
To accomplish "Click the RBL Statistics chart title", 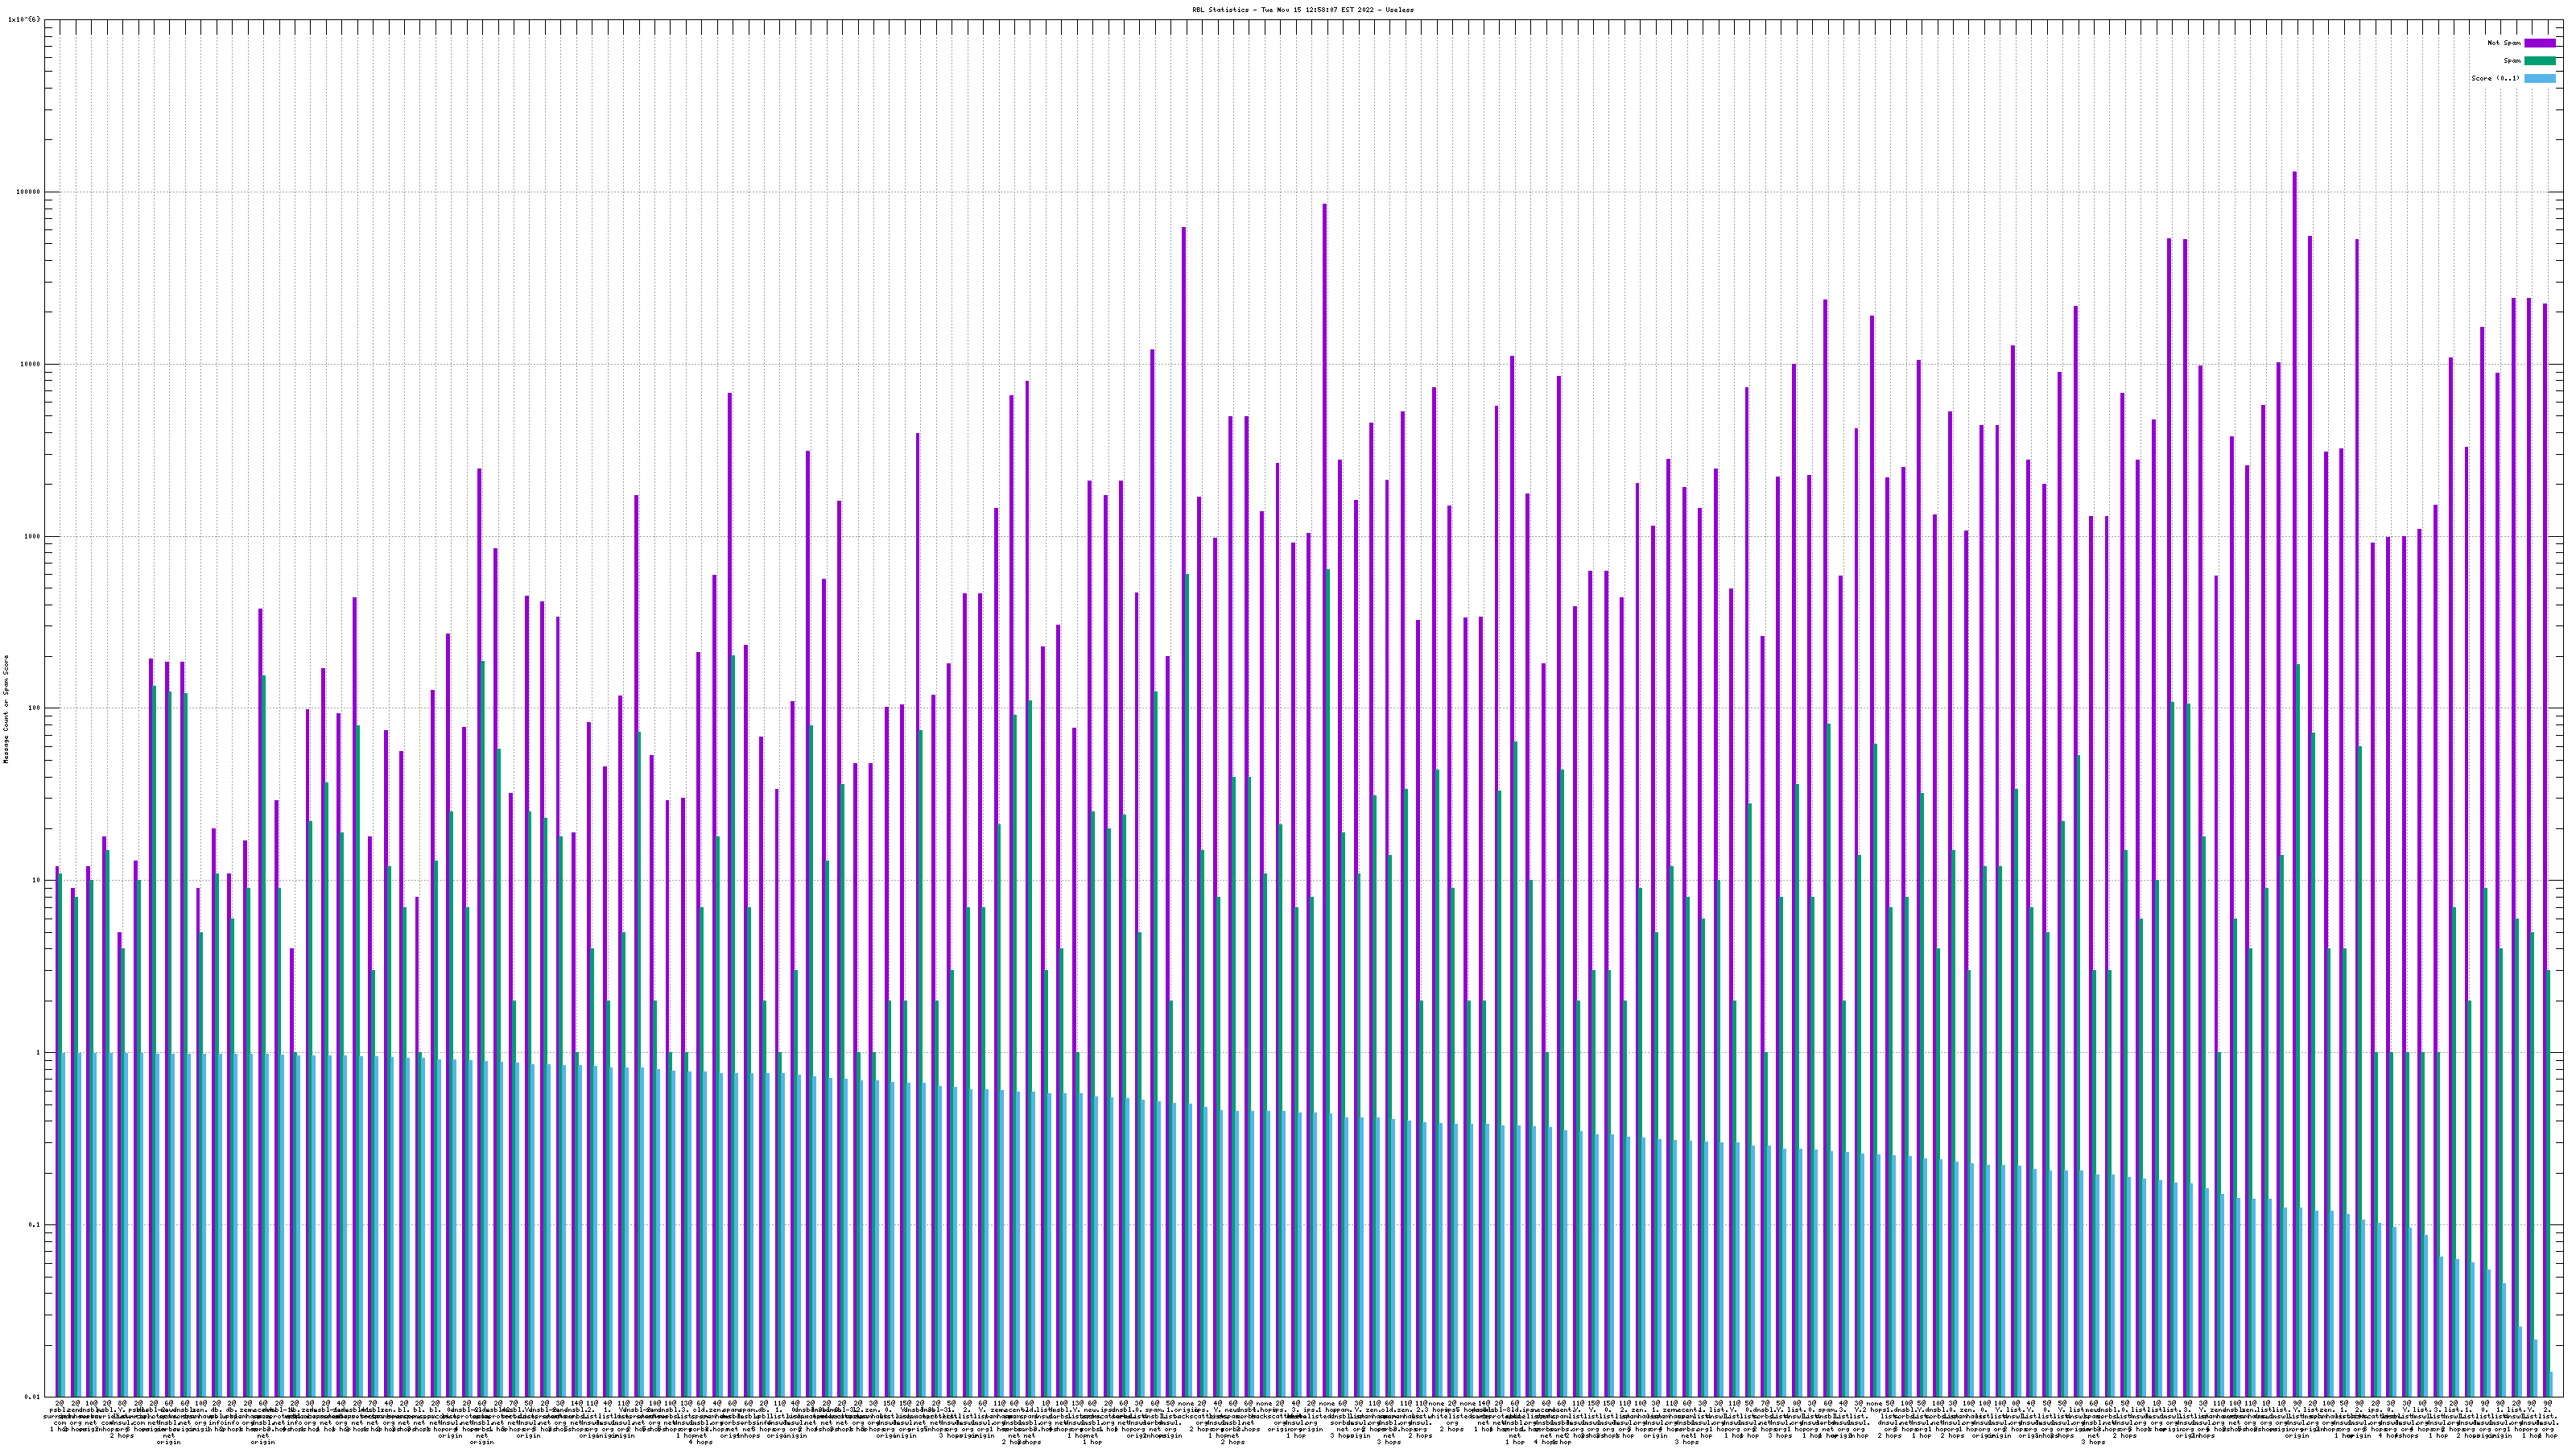I will [1302, 10].
